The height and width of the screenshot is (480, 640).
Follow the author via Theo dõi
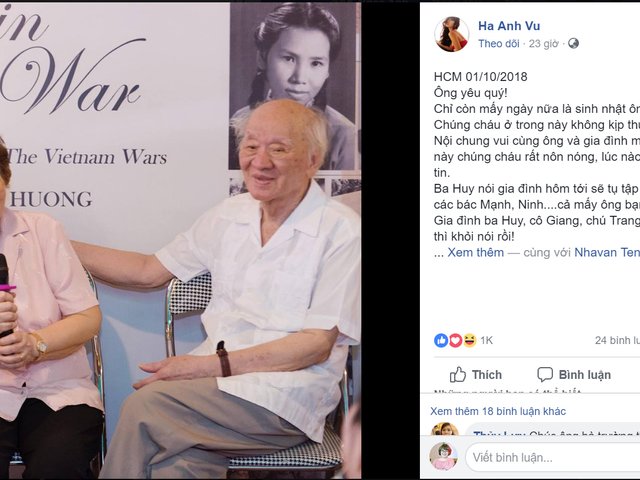coord(499,43)
